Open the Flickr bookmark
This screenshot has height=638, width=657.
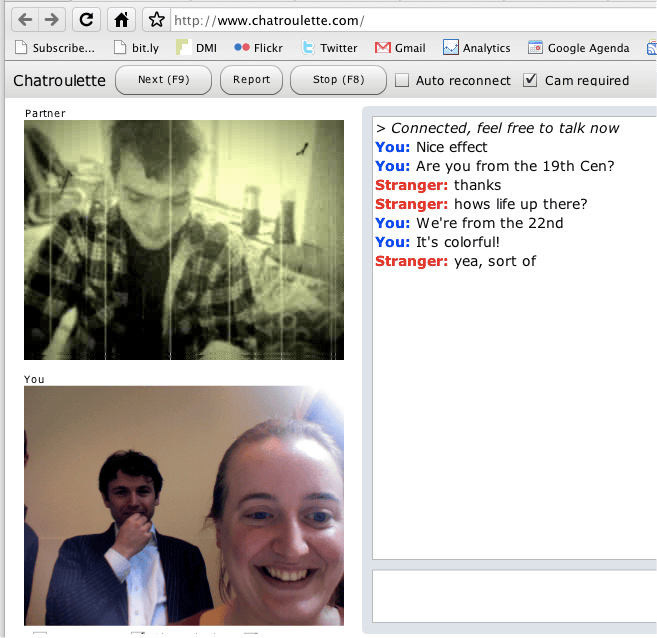tap(259, 48)
